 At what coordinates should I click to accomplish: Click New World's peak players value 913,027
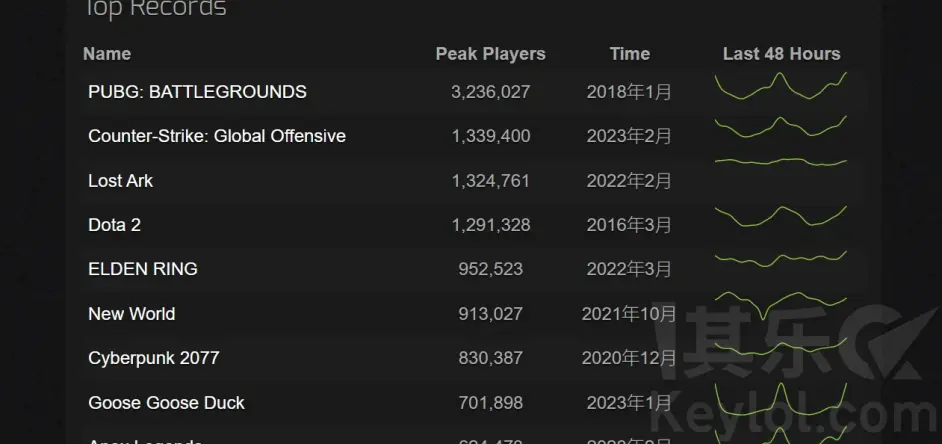tap(490, 314)
